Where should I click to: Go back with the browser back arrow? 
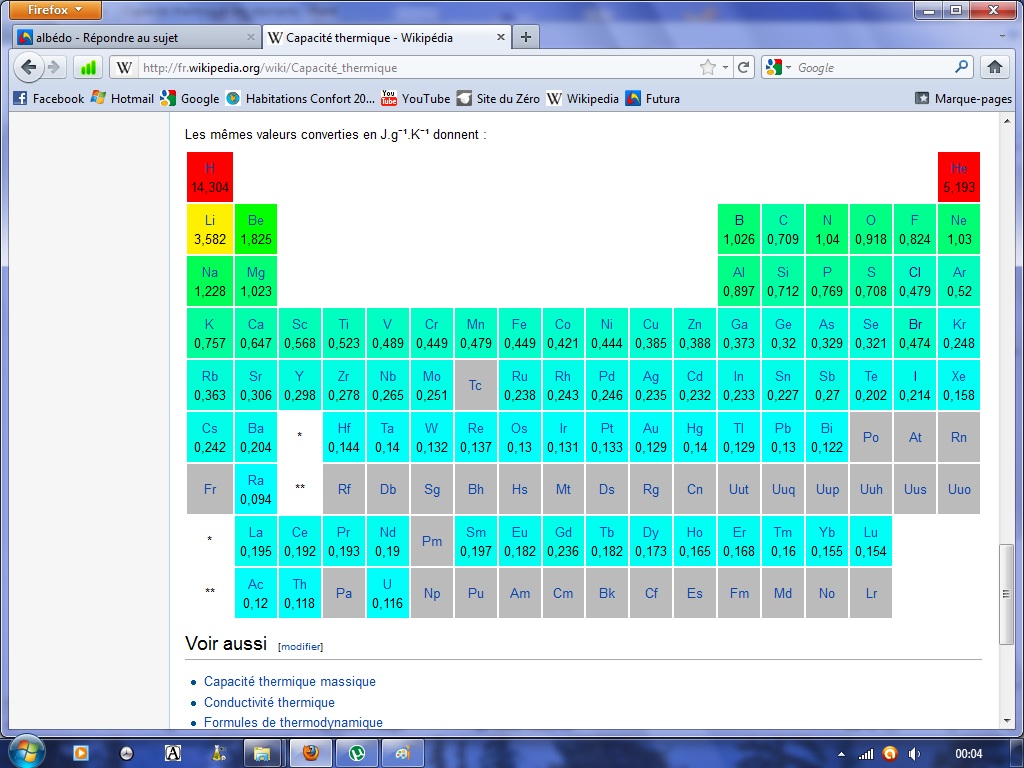click(x=29, y=67)
